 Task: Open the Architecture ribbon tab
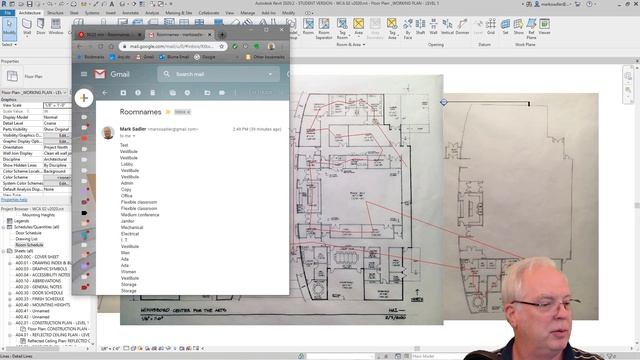click(x=30, y=13)
